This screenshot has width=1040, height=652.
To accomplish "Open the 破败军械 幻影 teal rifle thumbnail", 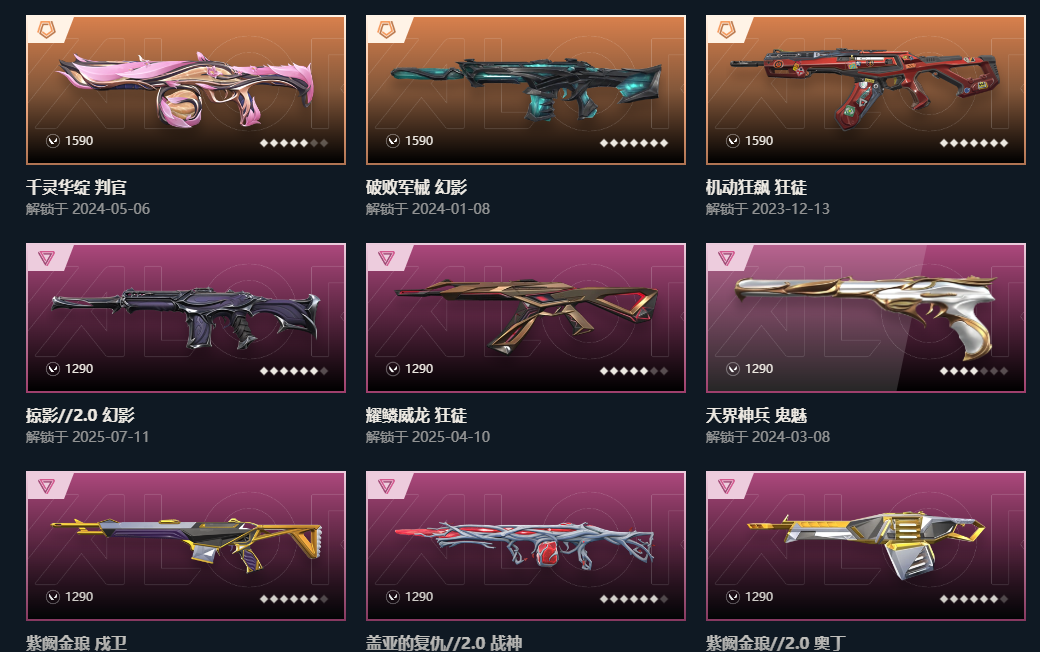I will [x=526, y=90].
